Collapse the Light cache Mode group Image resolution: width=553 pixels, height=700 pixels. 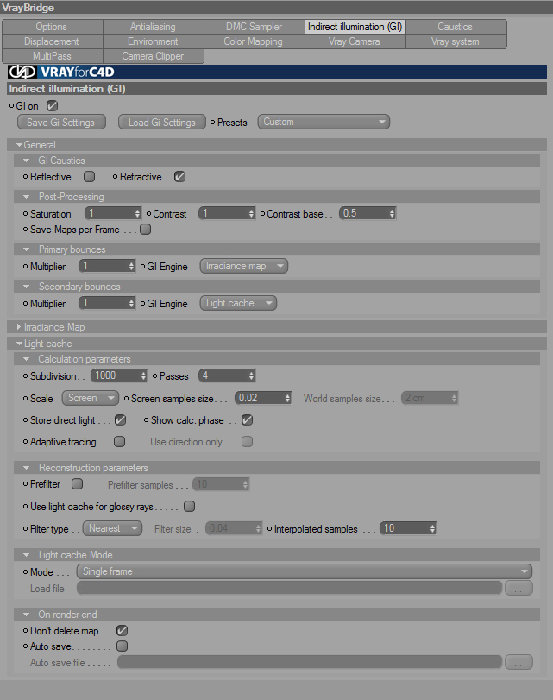click(26, 555)
